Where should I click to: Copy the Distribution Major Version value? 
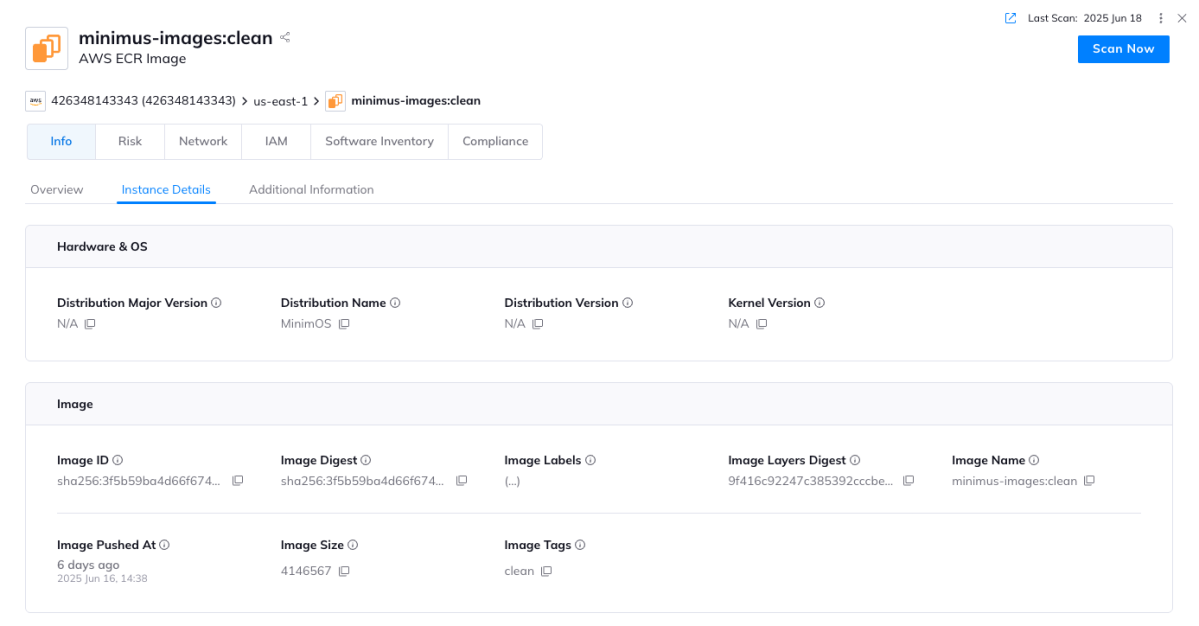[x=89, y=324]
